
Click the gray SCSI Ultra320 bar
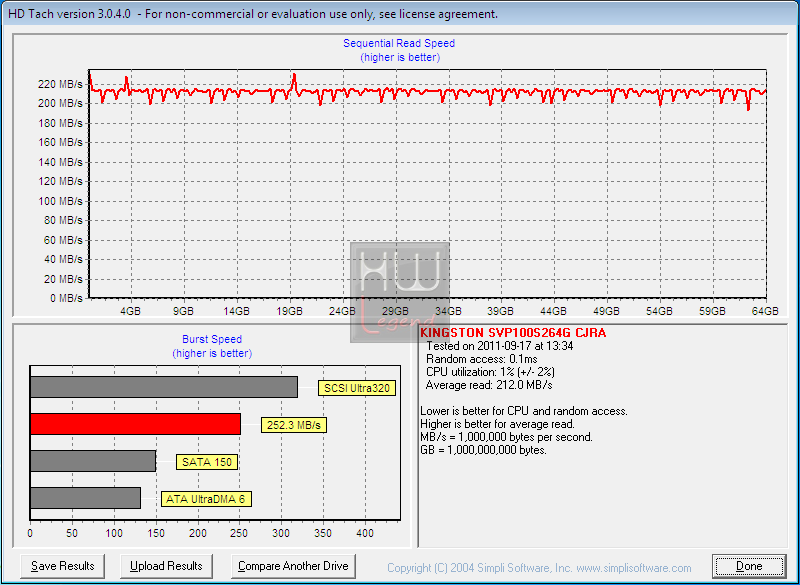tap(164, 387)
